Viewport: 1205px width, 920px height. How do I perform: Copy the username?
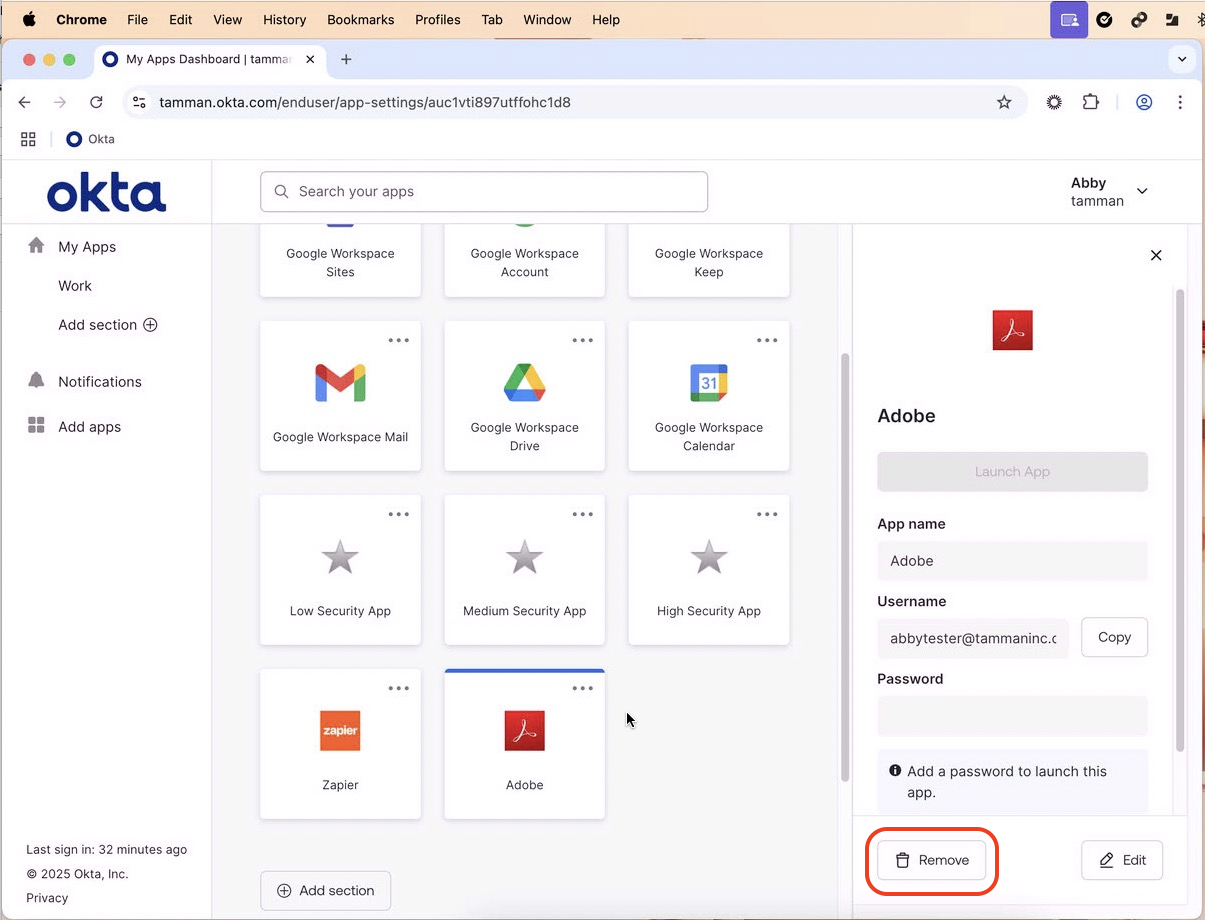(x=1114, y=637)
